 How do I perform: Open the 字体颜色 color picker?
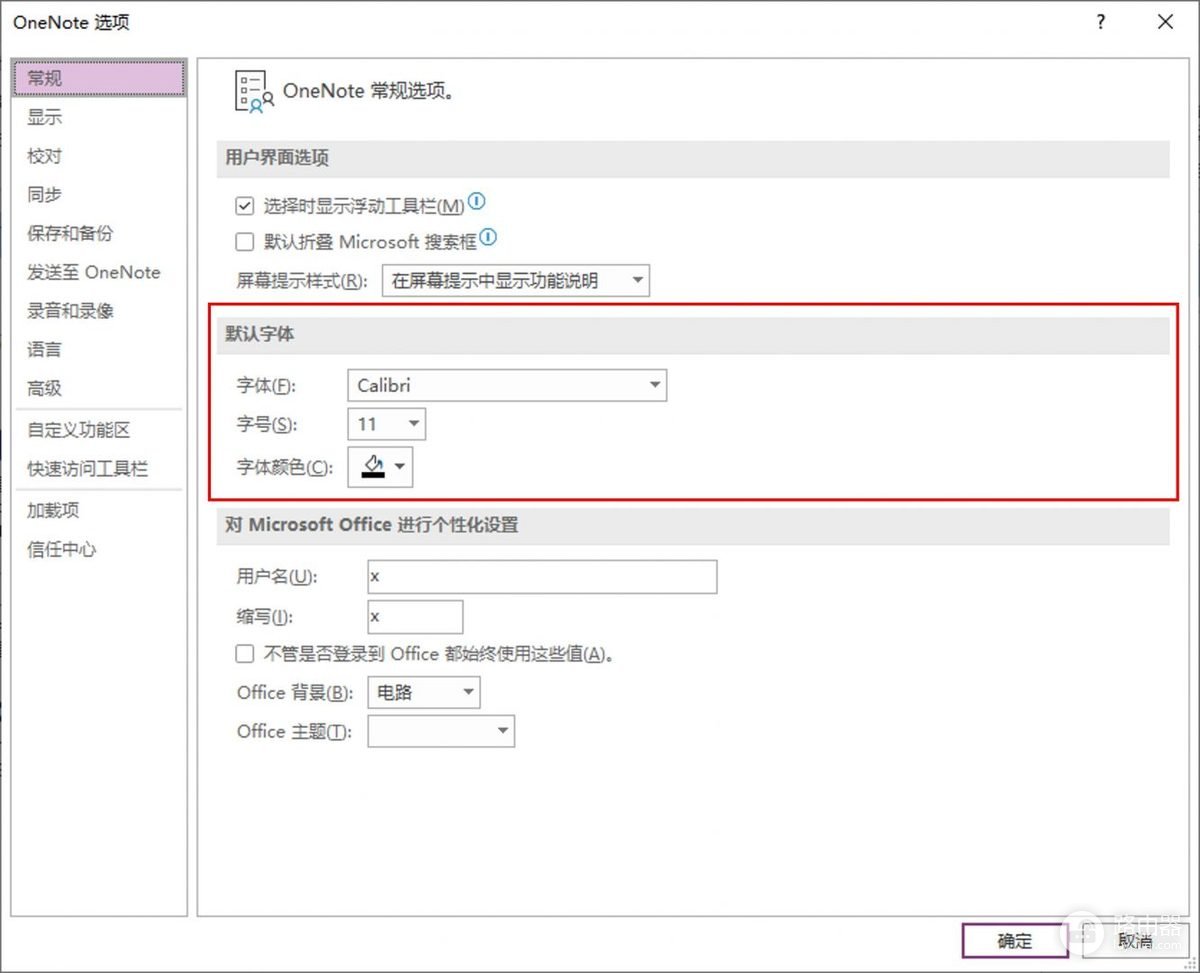[380, 467]
